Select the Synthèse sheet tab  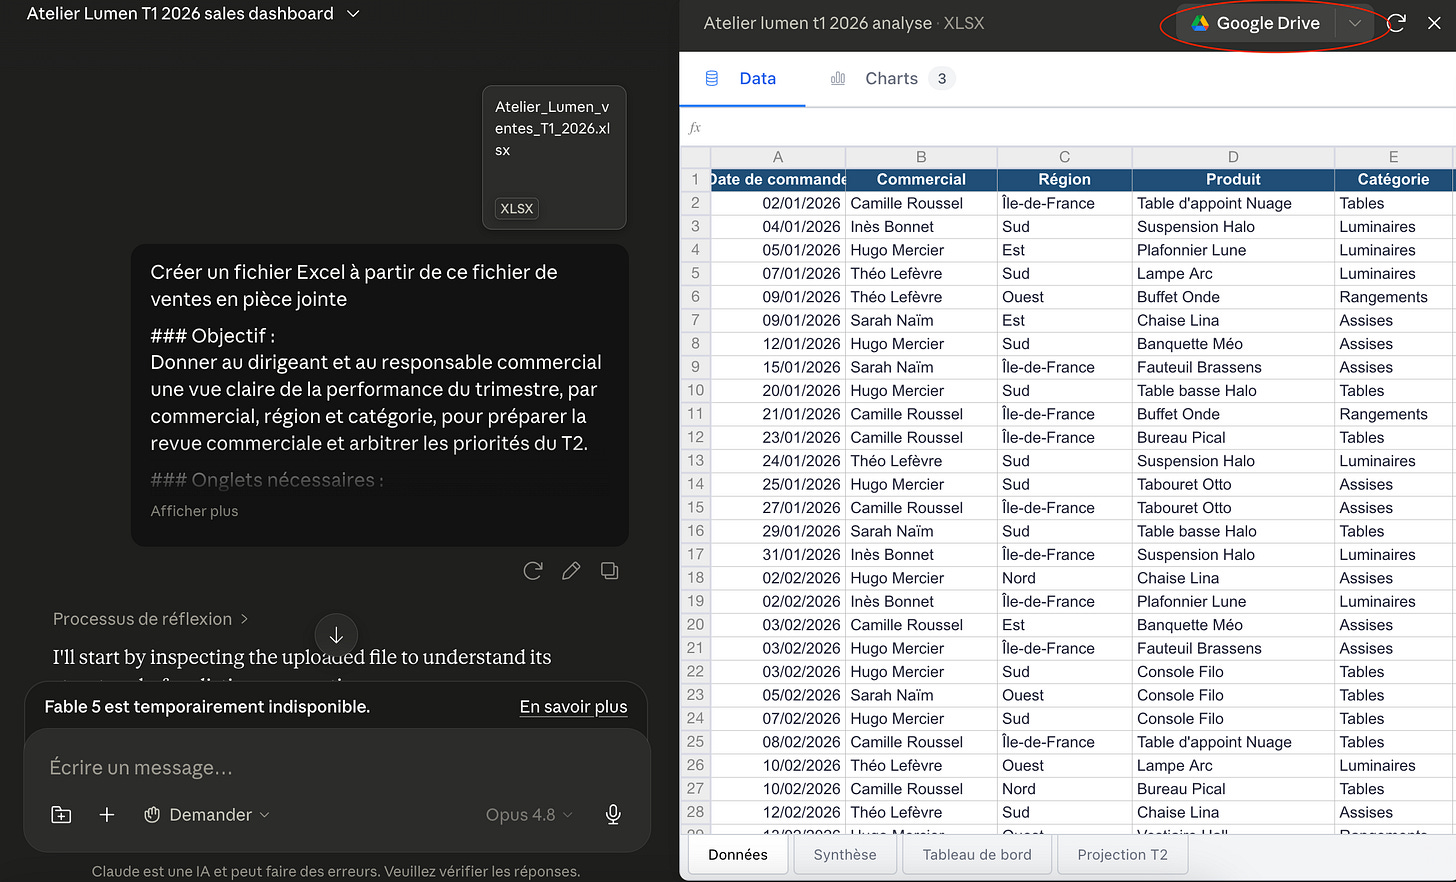pos(845,855)
